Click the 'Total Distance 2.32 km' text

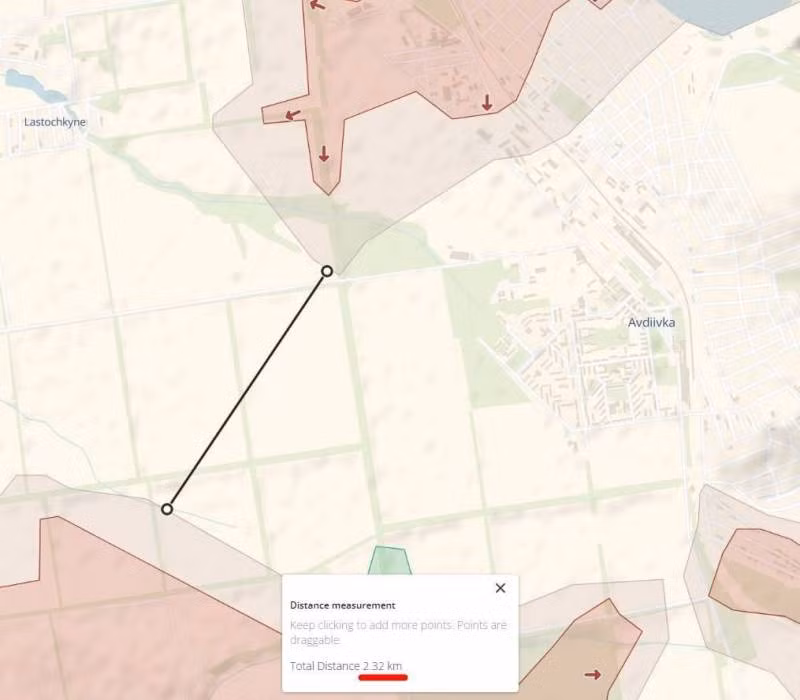(346, 666)
